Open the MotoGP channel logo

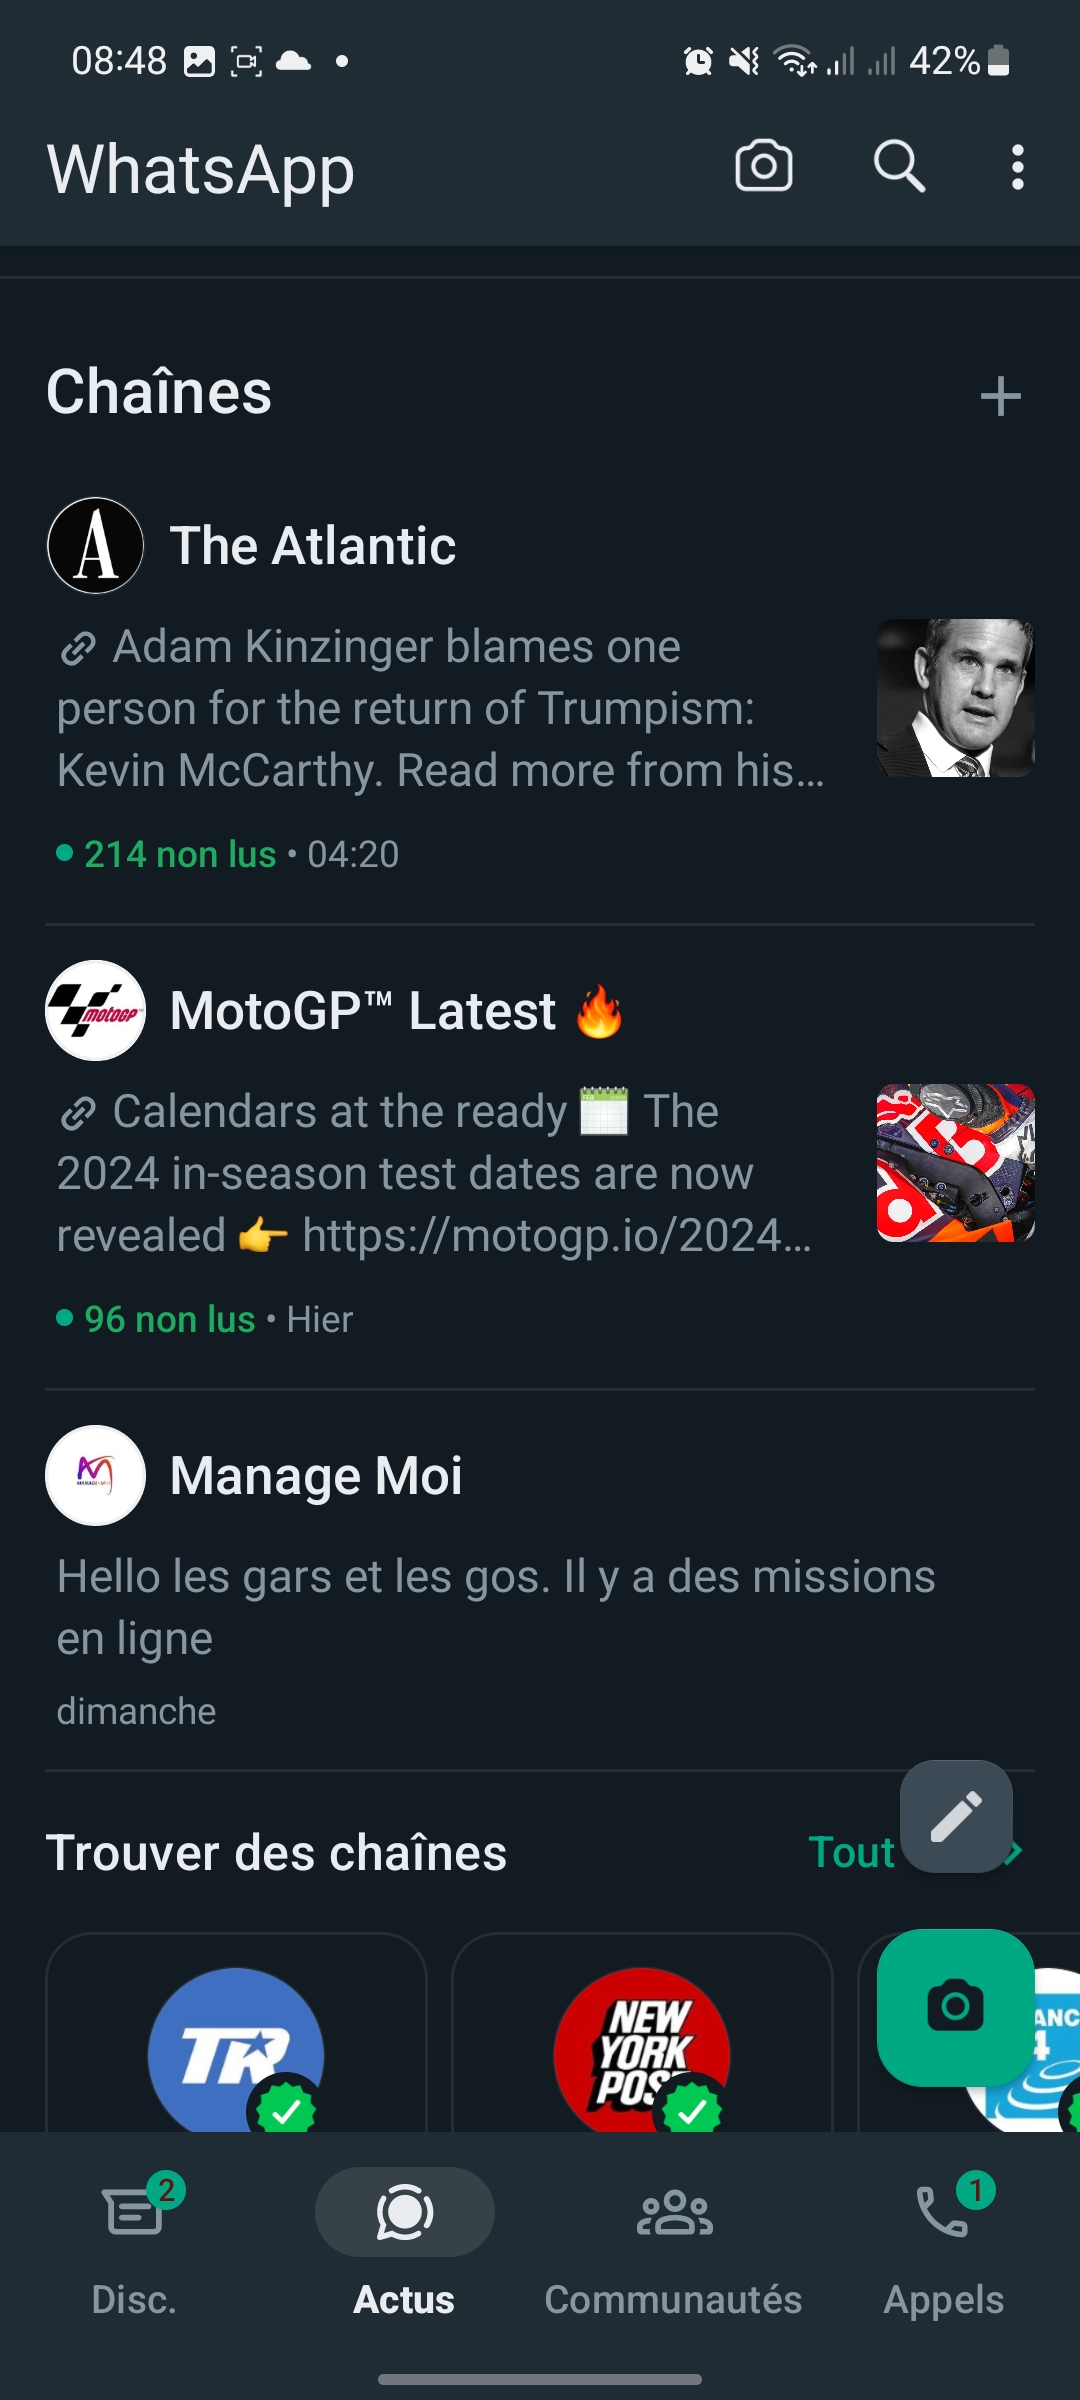tap(96, 1011)
